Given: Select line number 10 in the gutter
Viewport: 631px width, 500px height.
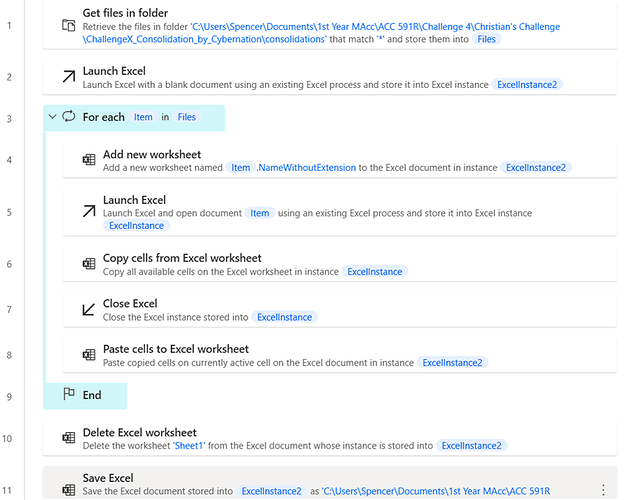Looking at the screenshot, I should click(7, 438).
